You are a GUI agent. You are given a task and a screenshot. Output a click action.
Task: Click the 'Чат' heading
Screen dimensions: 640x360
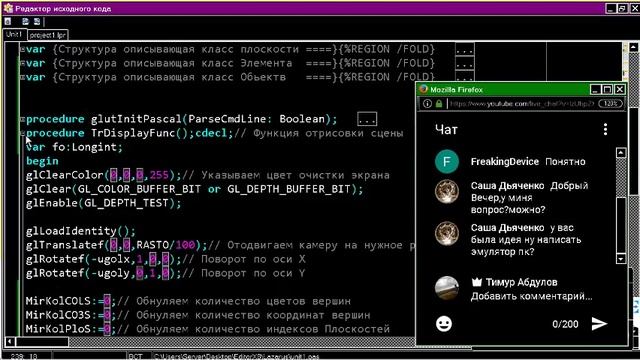pos(446,130)
